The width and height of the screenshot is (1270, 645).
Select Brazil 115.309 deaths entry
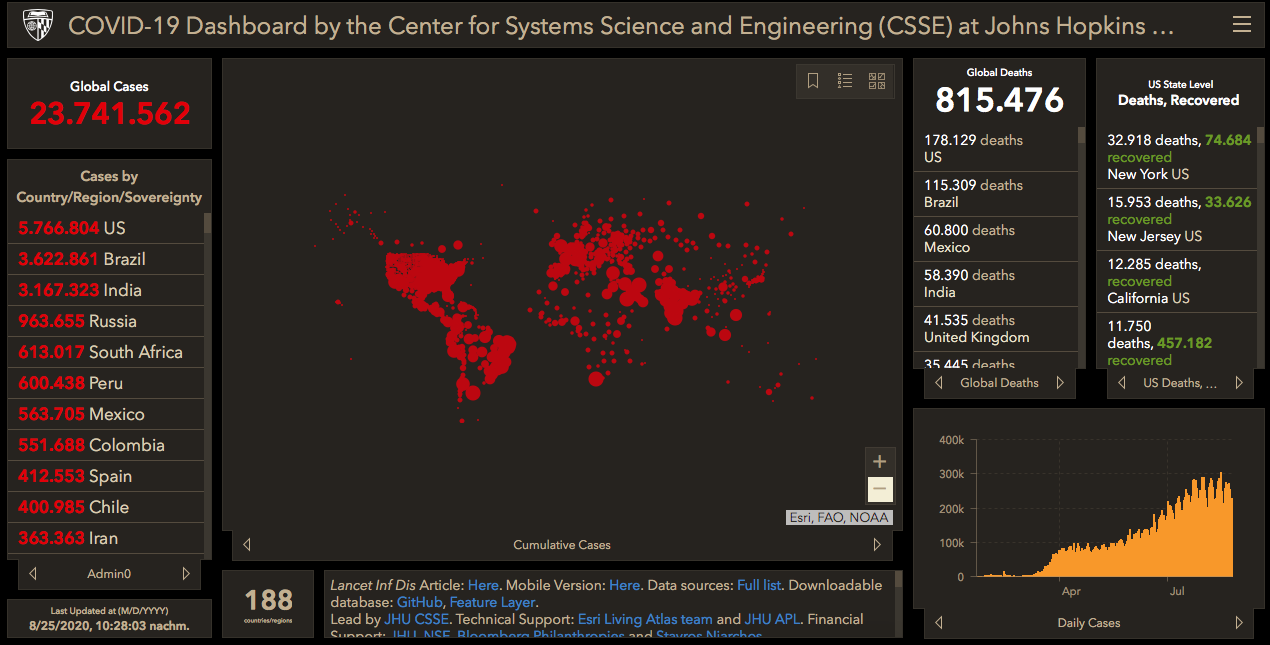995,194
